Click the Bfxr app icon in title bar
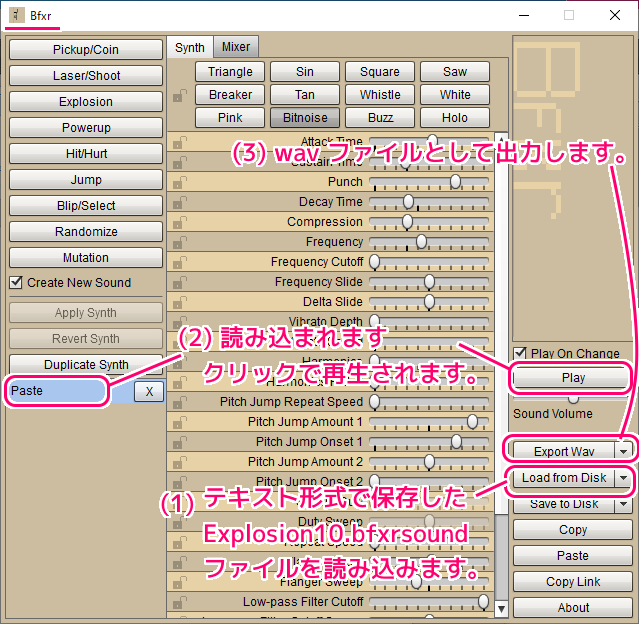 (x=16, y=15)
